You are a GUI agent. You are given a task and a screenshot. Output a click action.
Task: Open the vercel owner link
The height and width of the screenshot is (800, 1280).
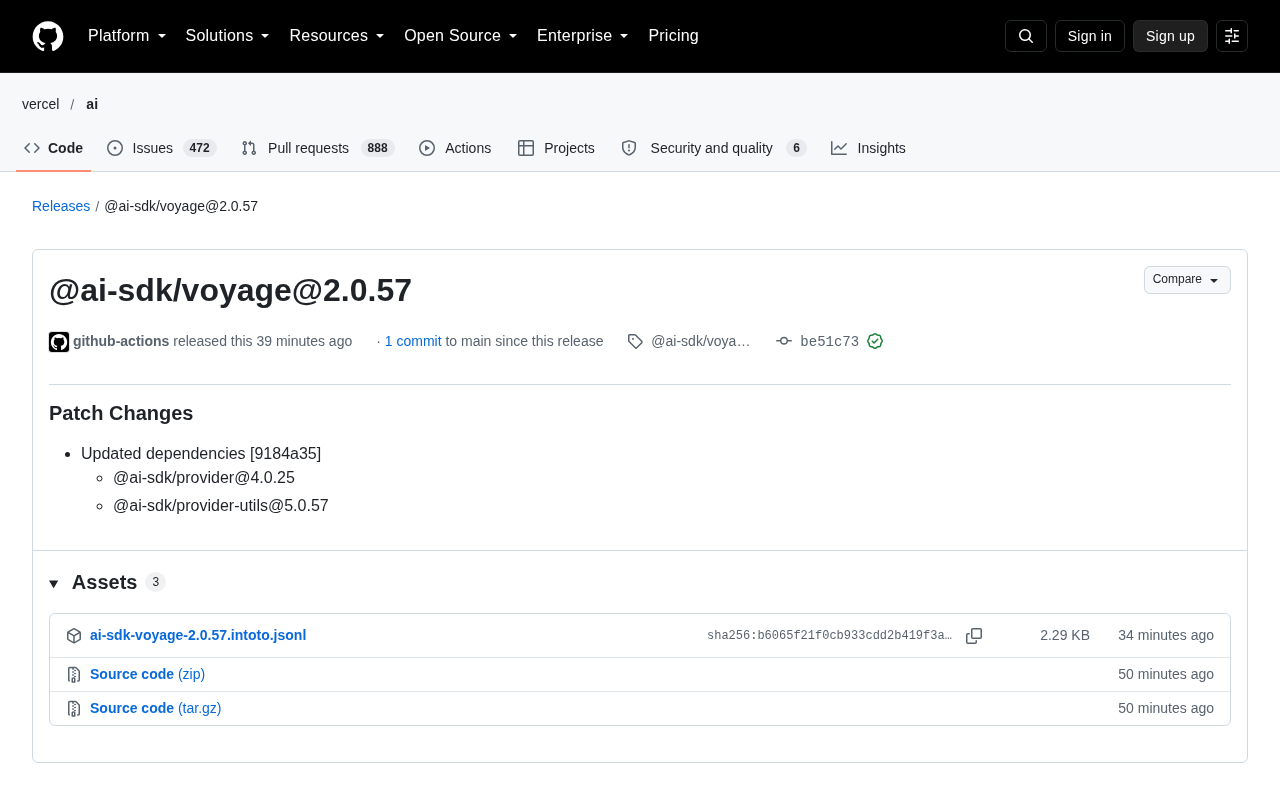[41, 104]
